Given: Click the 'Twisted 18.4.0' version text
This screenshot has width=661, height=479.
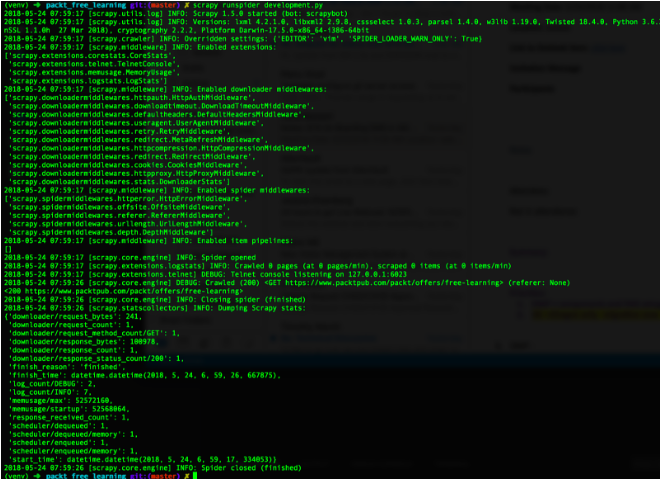Looking at the screenshot, I should pyautogui.click(x=577, y=22).
